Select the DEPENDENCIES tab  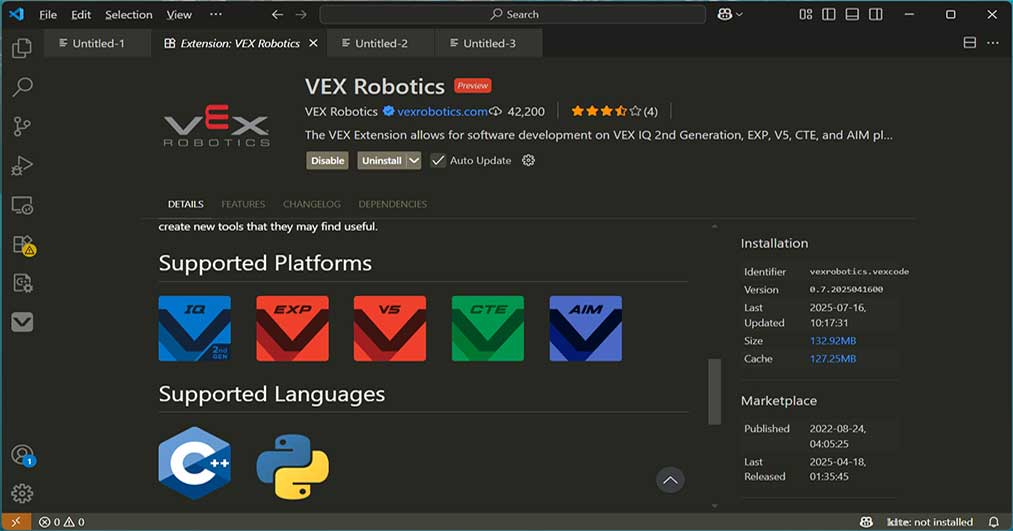pyautogui.click(x=393, y=204)
